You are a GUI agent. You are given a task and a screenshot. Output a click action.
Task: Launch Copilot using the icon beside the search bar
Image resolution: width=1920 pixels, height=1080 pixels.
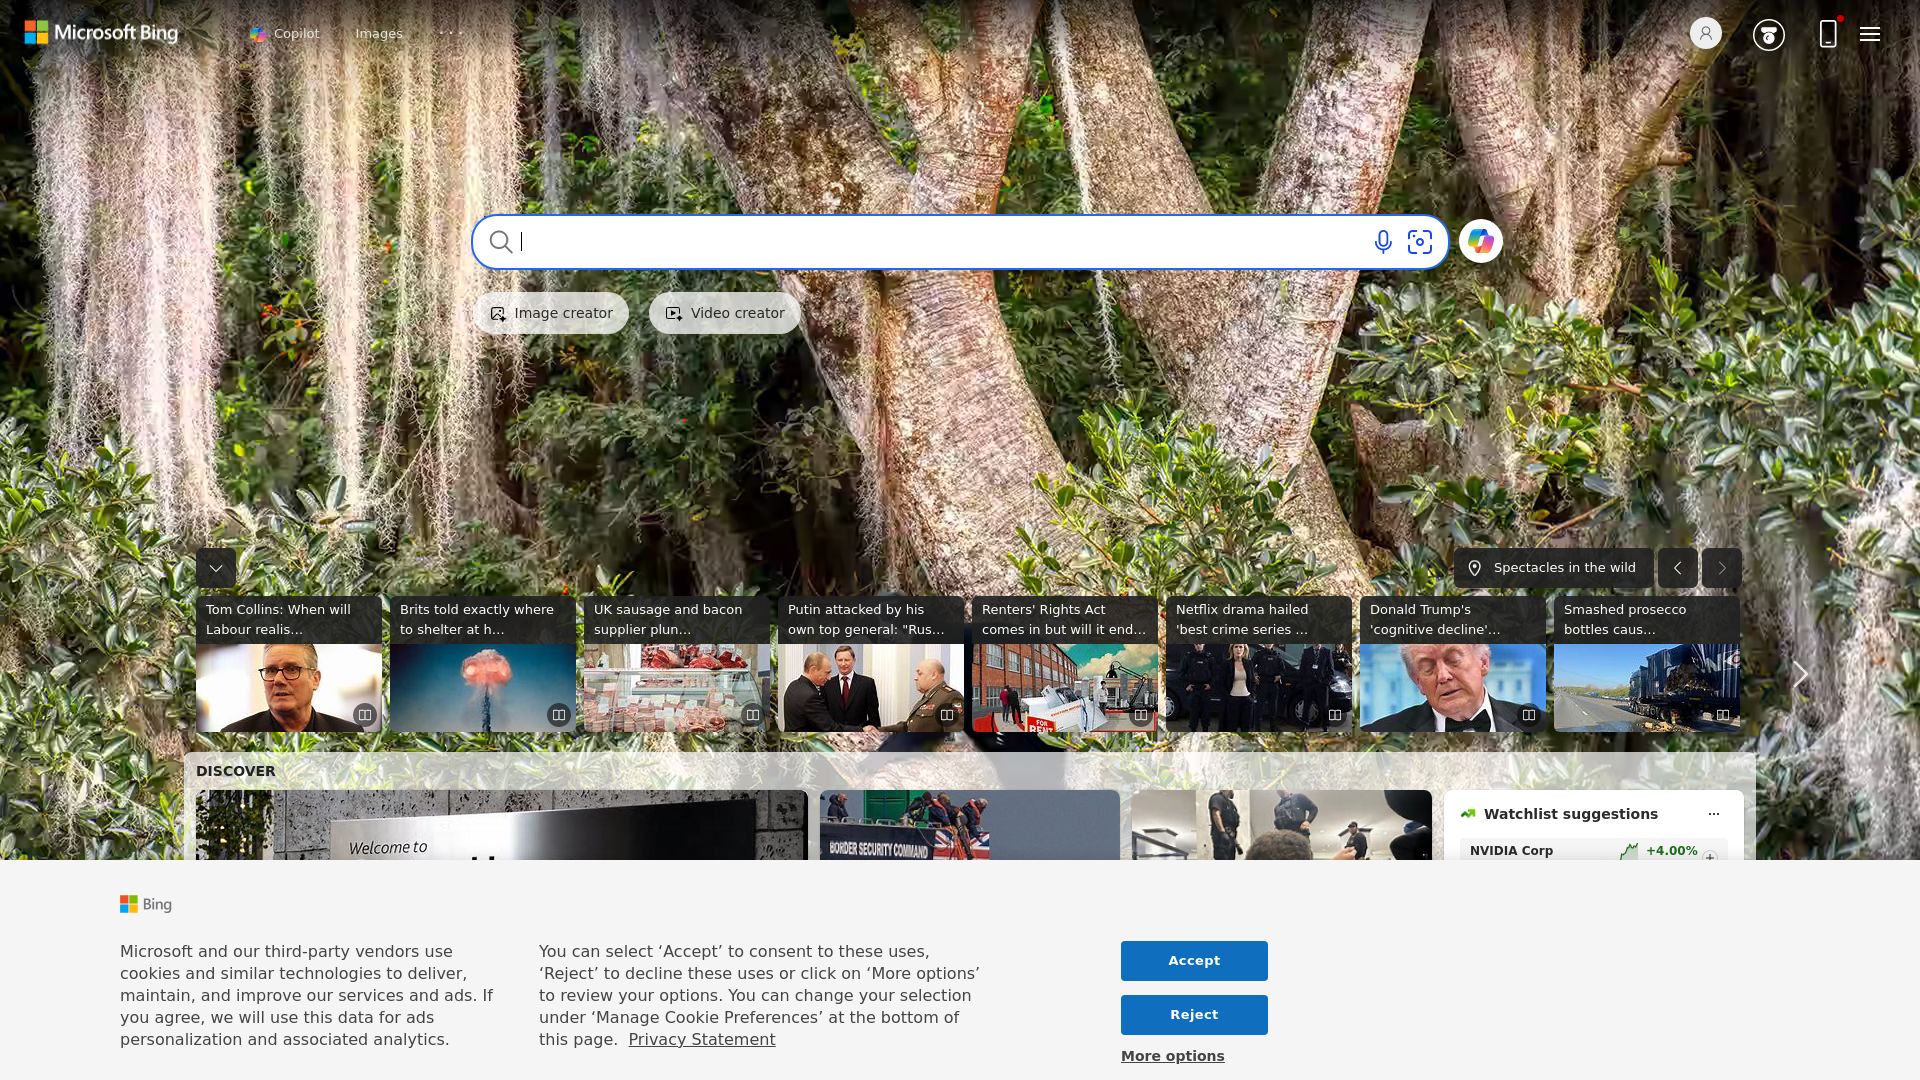[x=1480, y=241]
